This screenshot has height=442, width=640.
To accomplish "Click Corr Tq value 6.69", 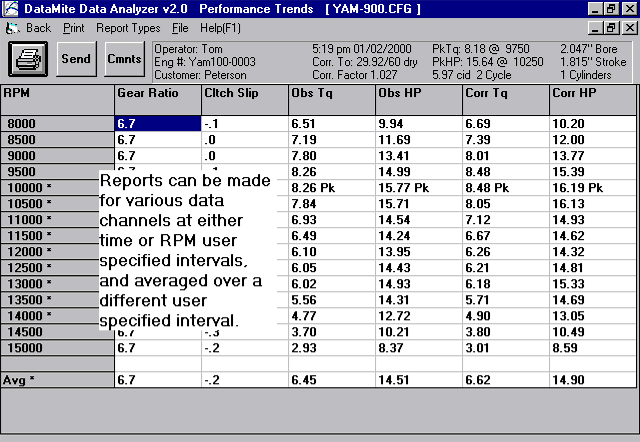I will [x=506, y=124].
